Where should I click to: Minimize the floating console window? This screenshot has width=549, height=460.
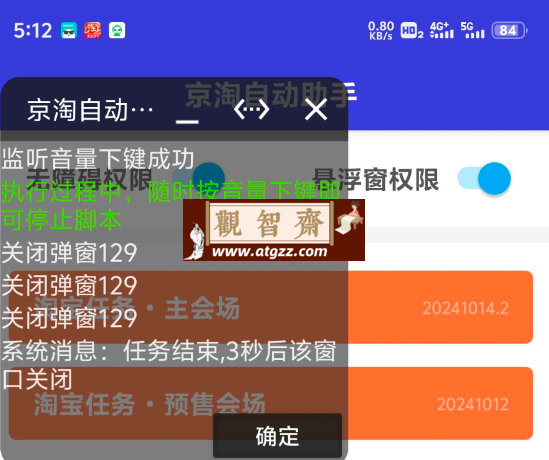coord(187,121)
